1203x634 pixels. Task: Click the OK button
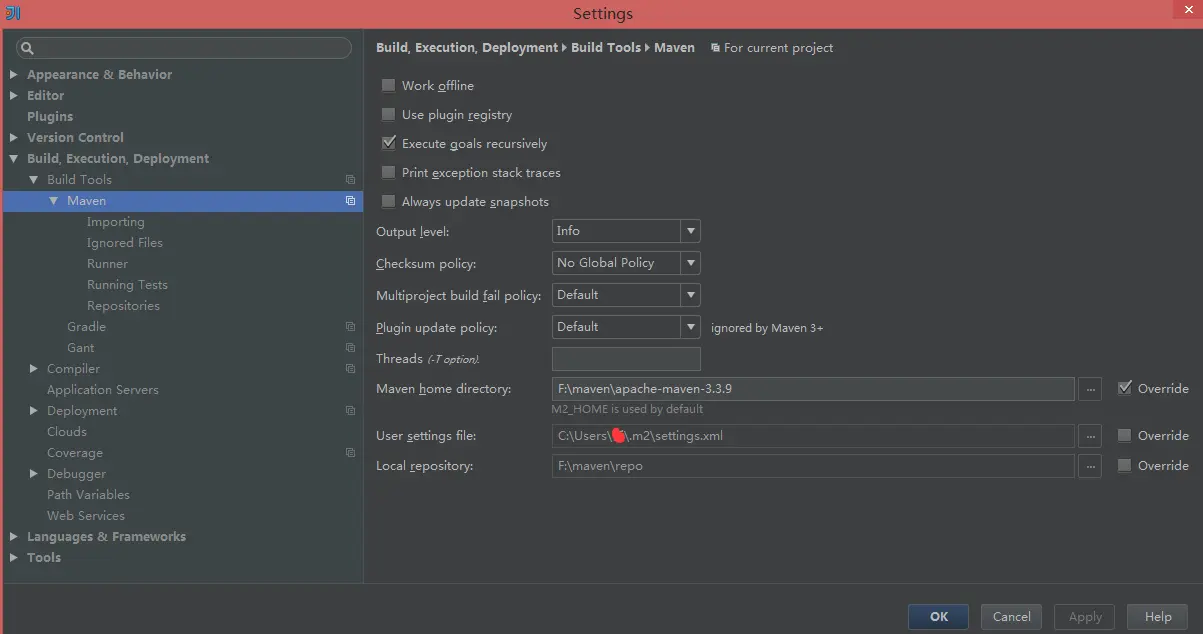pyautogui.click(x=938, y=617)
